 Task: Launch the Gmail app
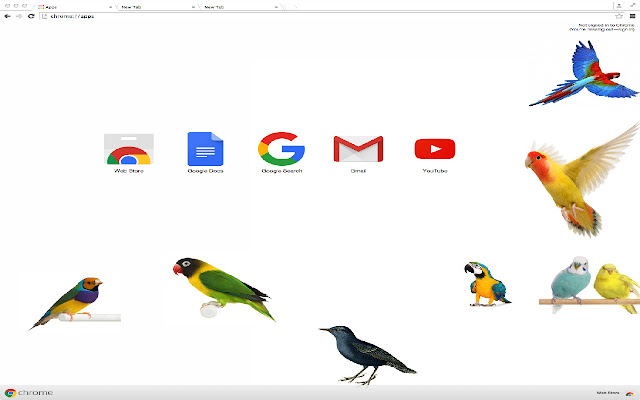tap(358, 154)
